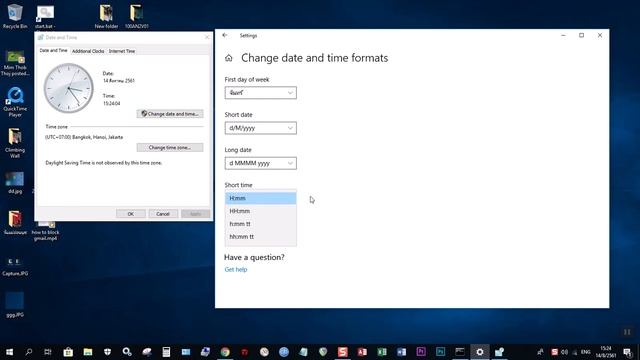Select ggg.JPG file on desktop
The image size is (640, 360).
tap(15, 305)
